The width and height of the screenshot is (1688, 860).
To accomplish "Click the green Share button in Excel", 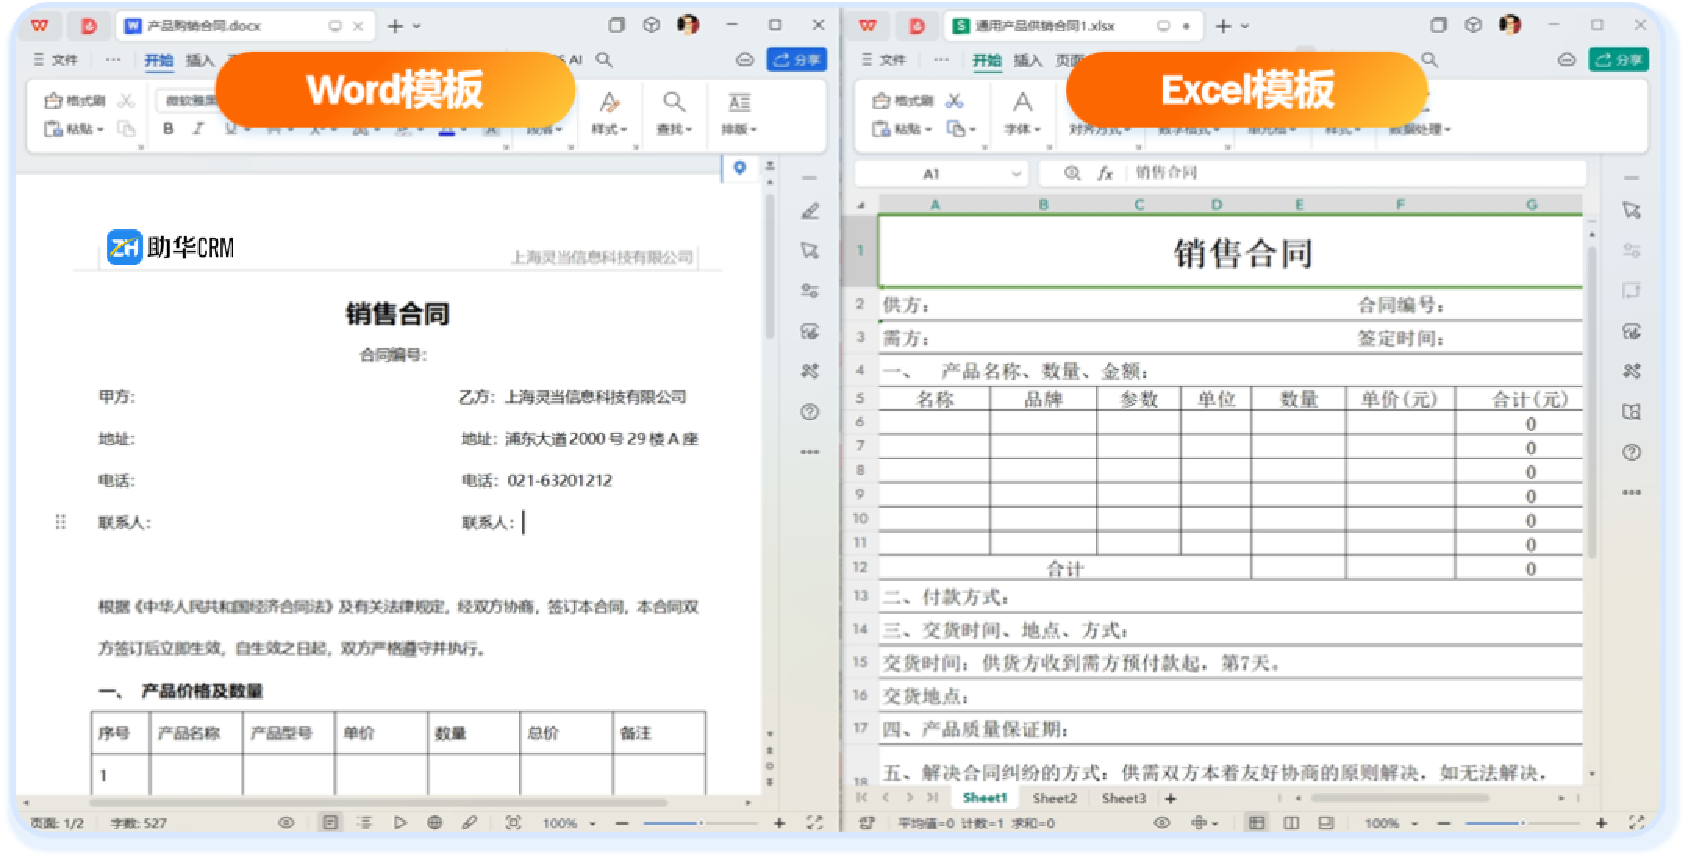I will tap(1618, 60).
